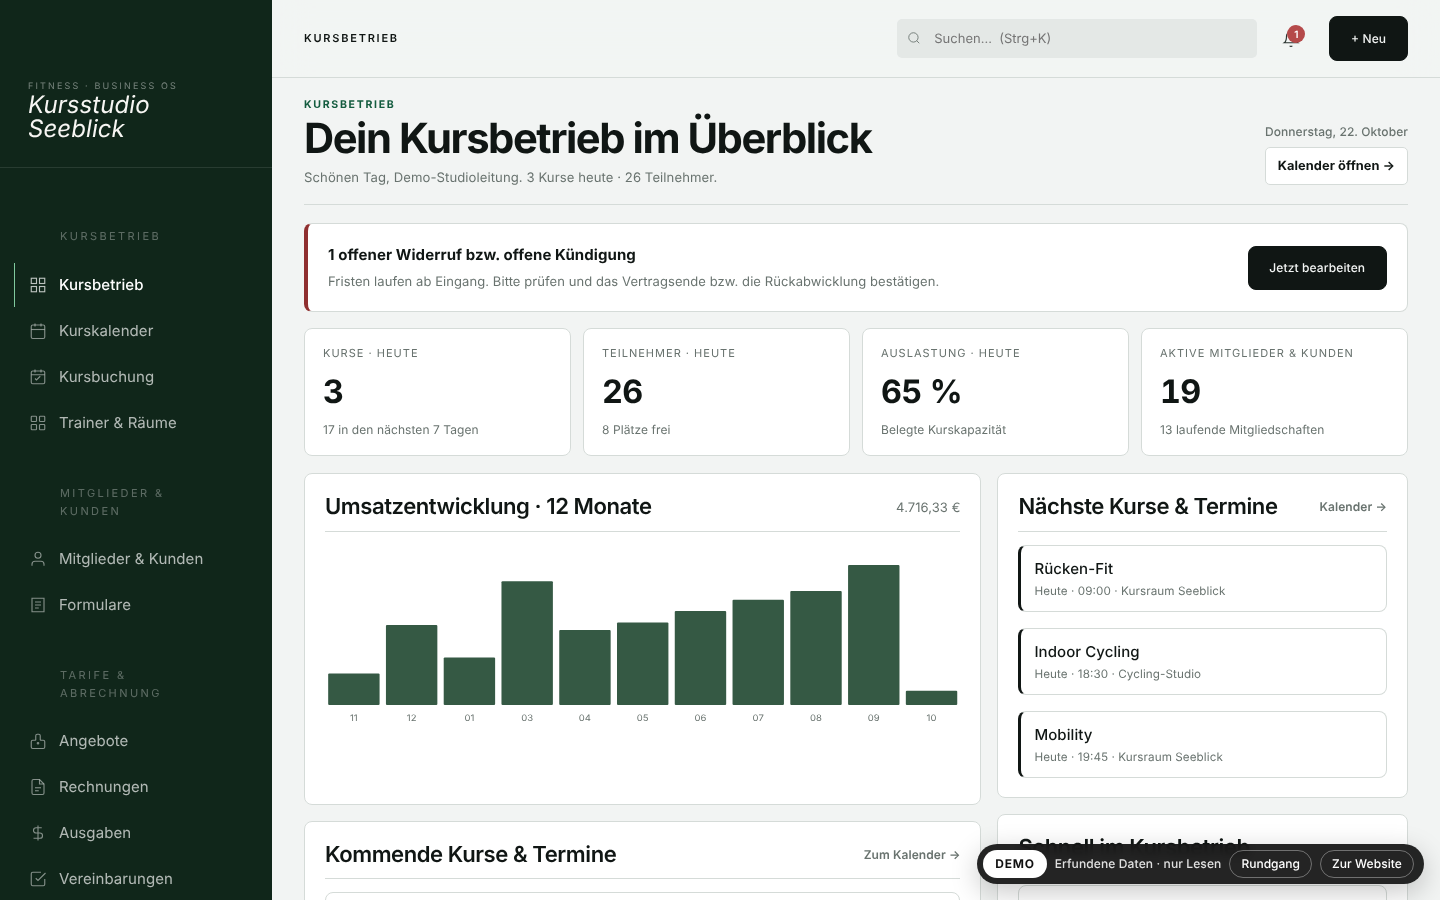Open Mitglieder & Kunden section
The width and height of the screenshot is (1440, 900).
(x=136, y=559)
